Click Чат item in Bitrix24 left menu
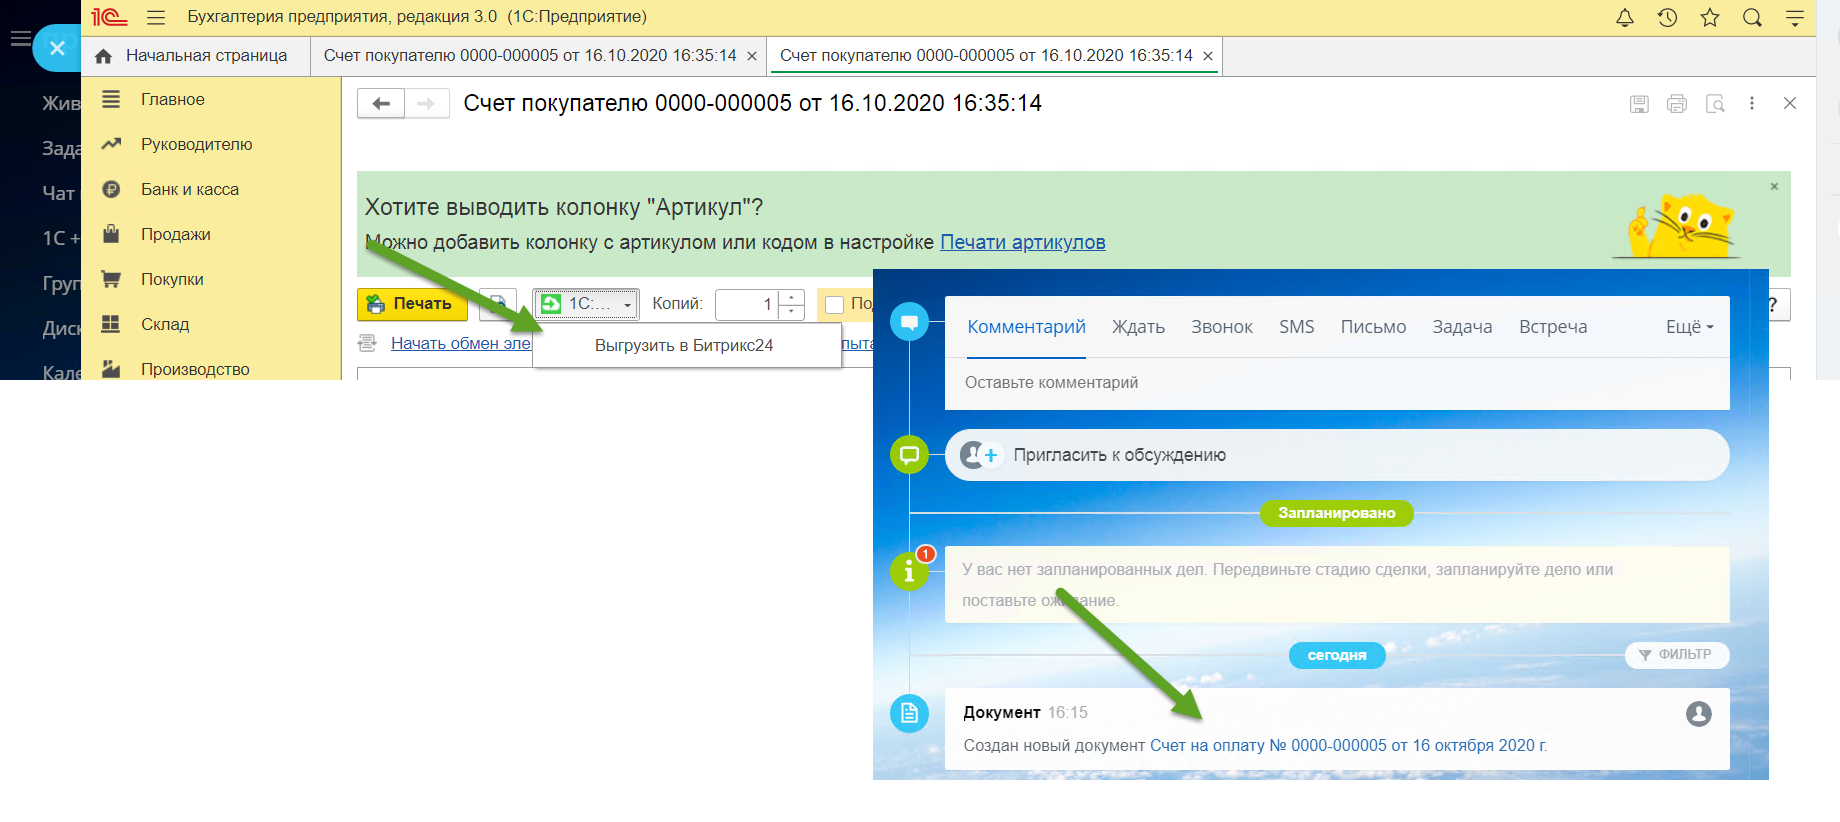 [x=59, y=193]
